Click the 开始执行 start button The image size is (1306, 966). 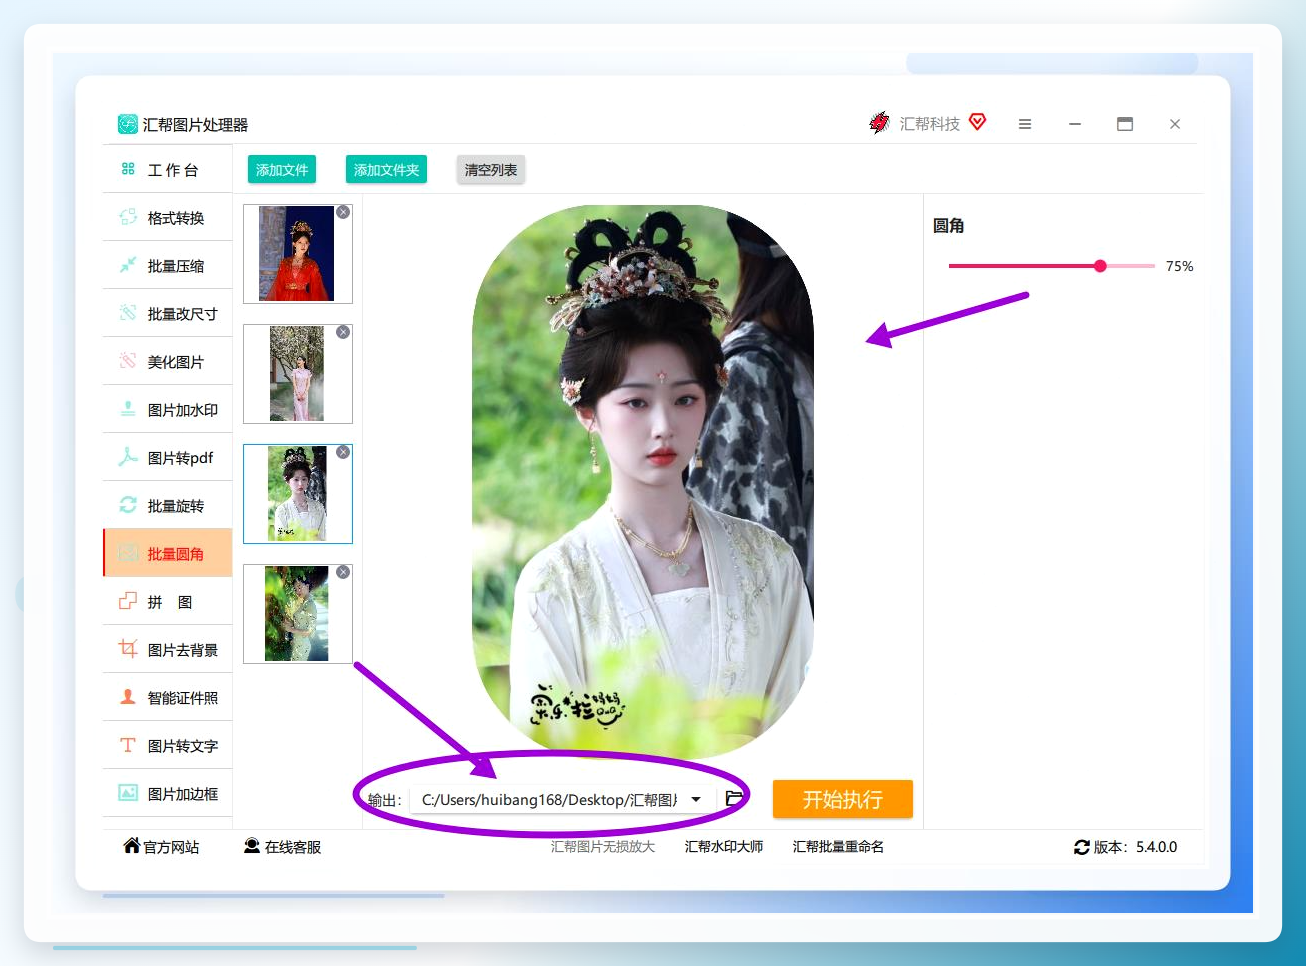843,799
